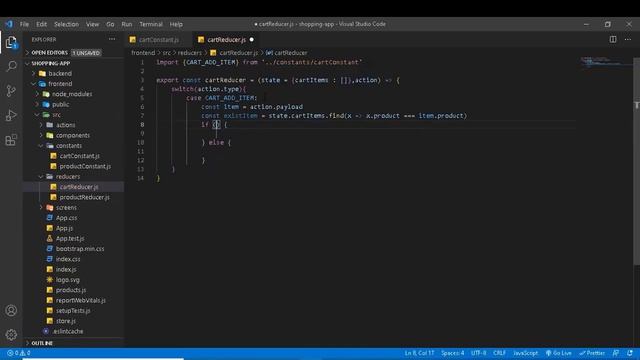Click the feedback icon in status bar
640x360 pixels.
(x=616, y=353)
